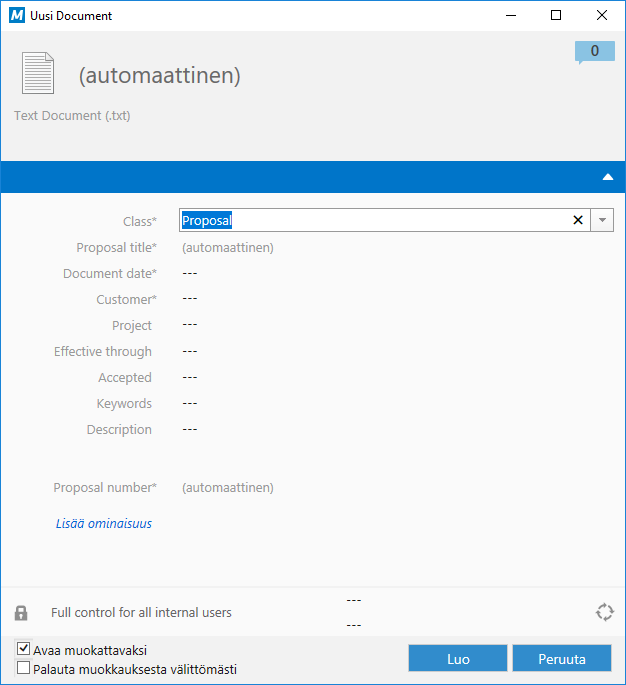Clear the Class field with X icon

578,221
